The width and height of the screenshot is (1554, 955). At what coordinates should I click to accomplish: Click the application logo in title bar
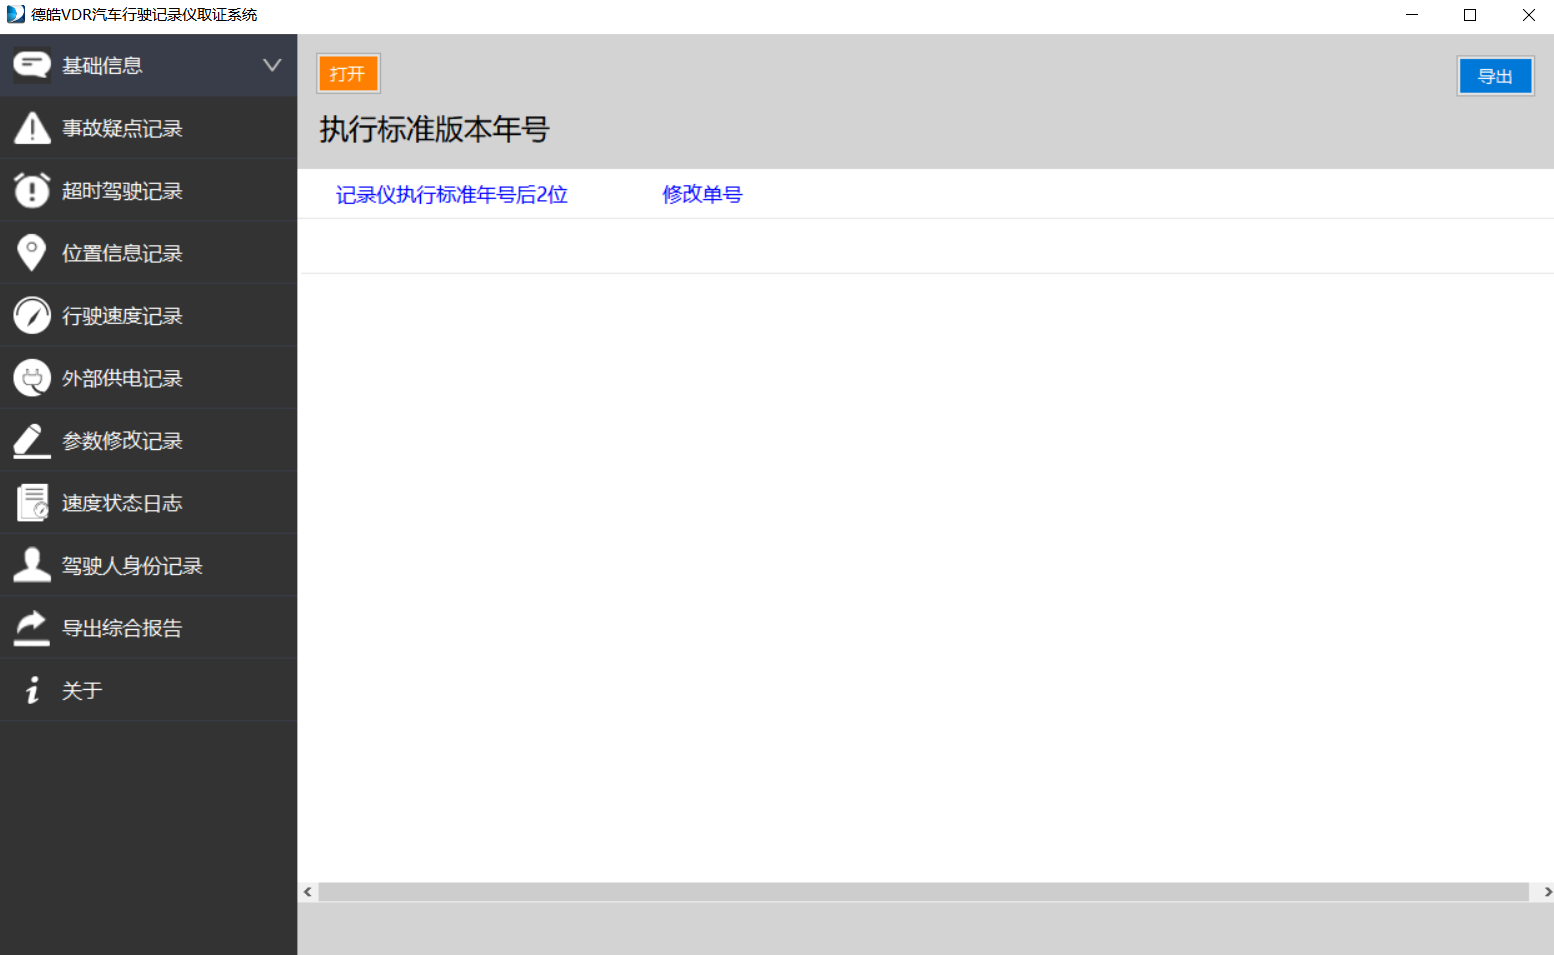[x=15, y=14]
